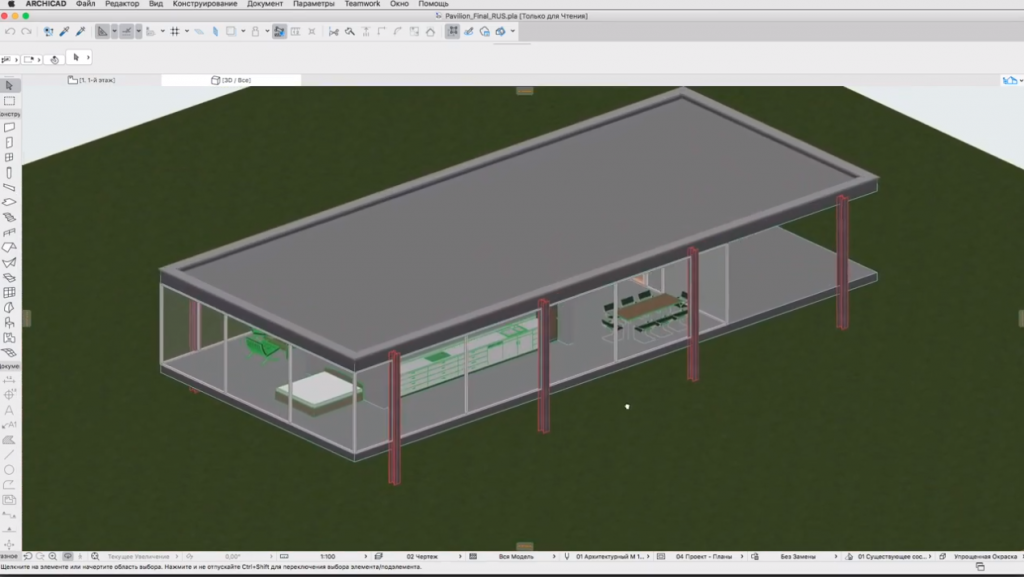This screenshot has height=577, width=1024.
Task: Select the Window tool
Action: (x=9, y=157)
